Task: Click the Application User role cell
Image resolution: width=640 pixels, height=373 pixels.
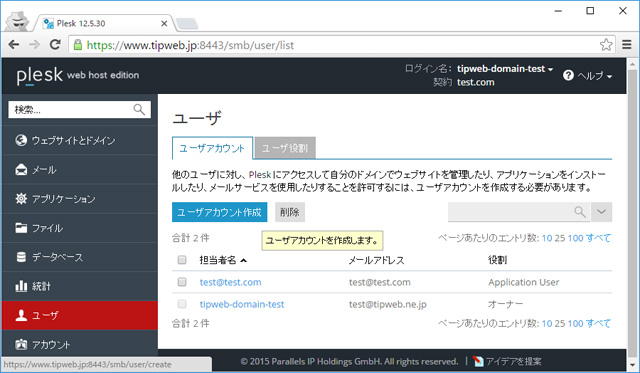Action: [x=524, y=282]
